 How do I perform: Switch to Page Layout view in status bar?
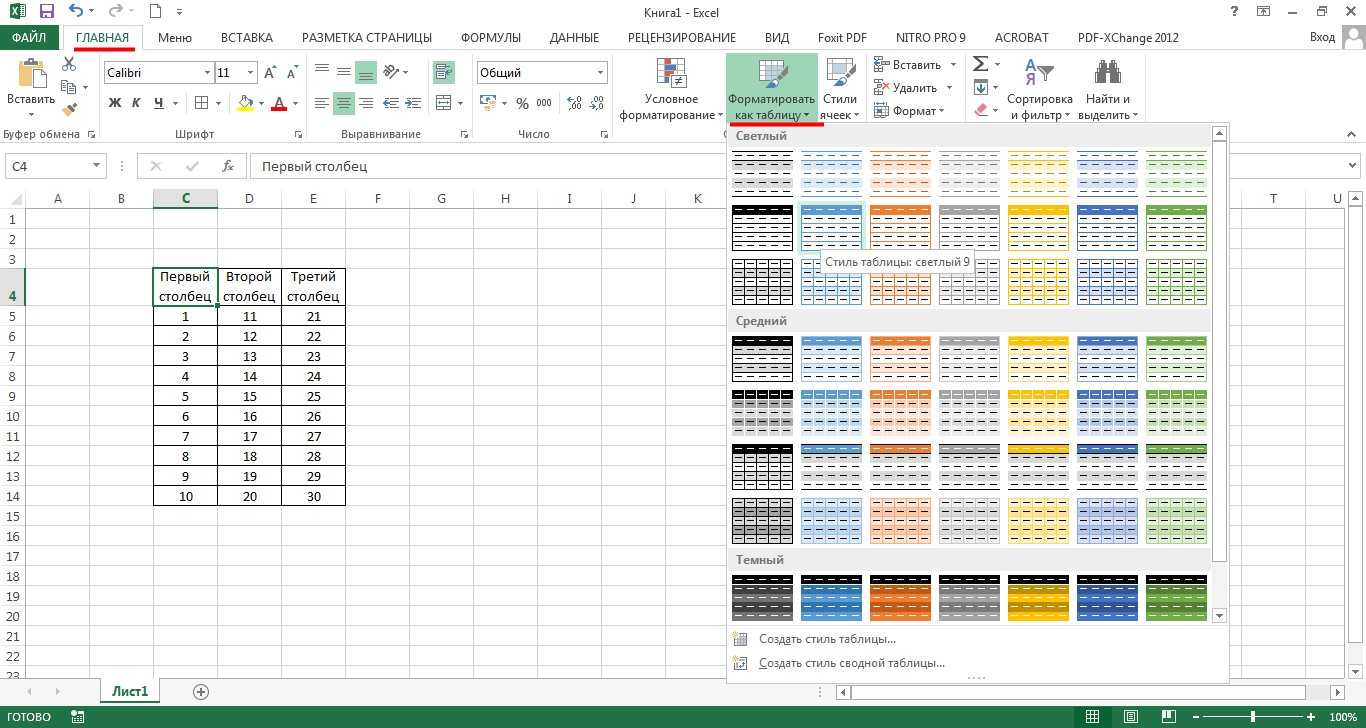(1130, 717)
